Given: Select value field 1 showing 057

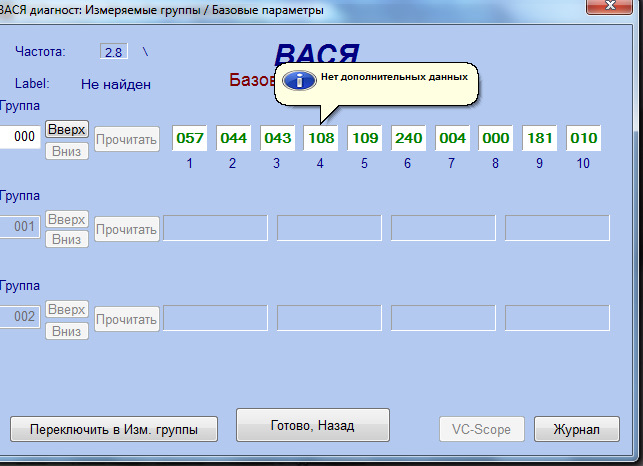Looking at the screenshot, I should pos(189,138).
